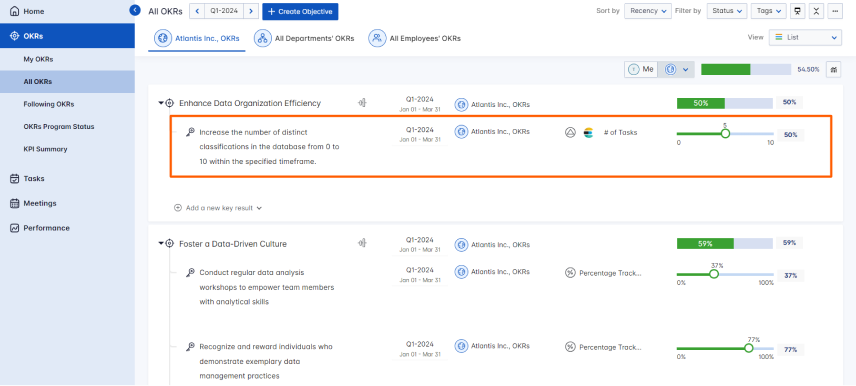This screenshot has height=386, width=856.
Task: Click the collapse-all icon in top toolbar
Action: click(816, 11)
